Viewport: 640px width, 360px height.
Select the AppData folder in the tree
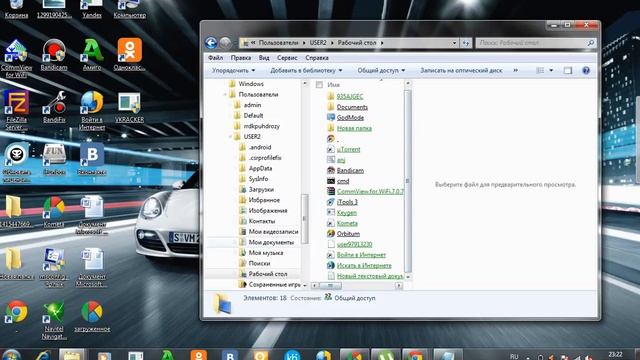click(x=260, y=169)
